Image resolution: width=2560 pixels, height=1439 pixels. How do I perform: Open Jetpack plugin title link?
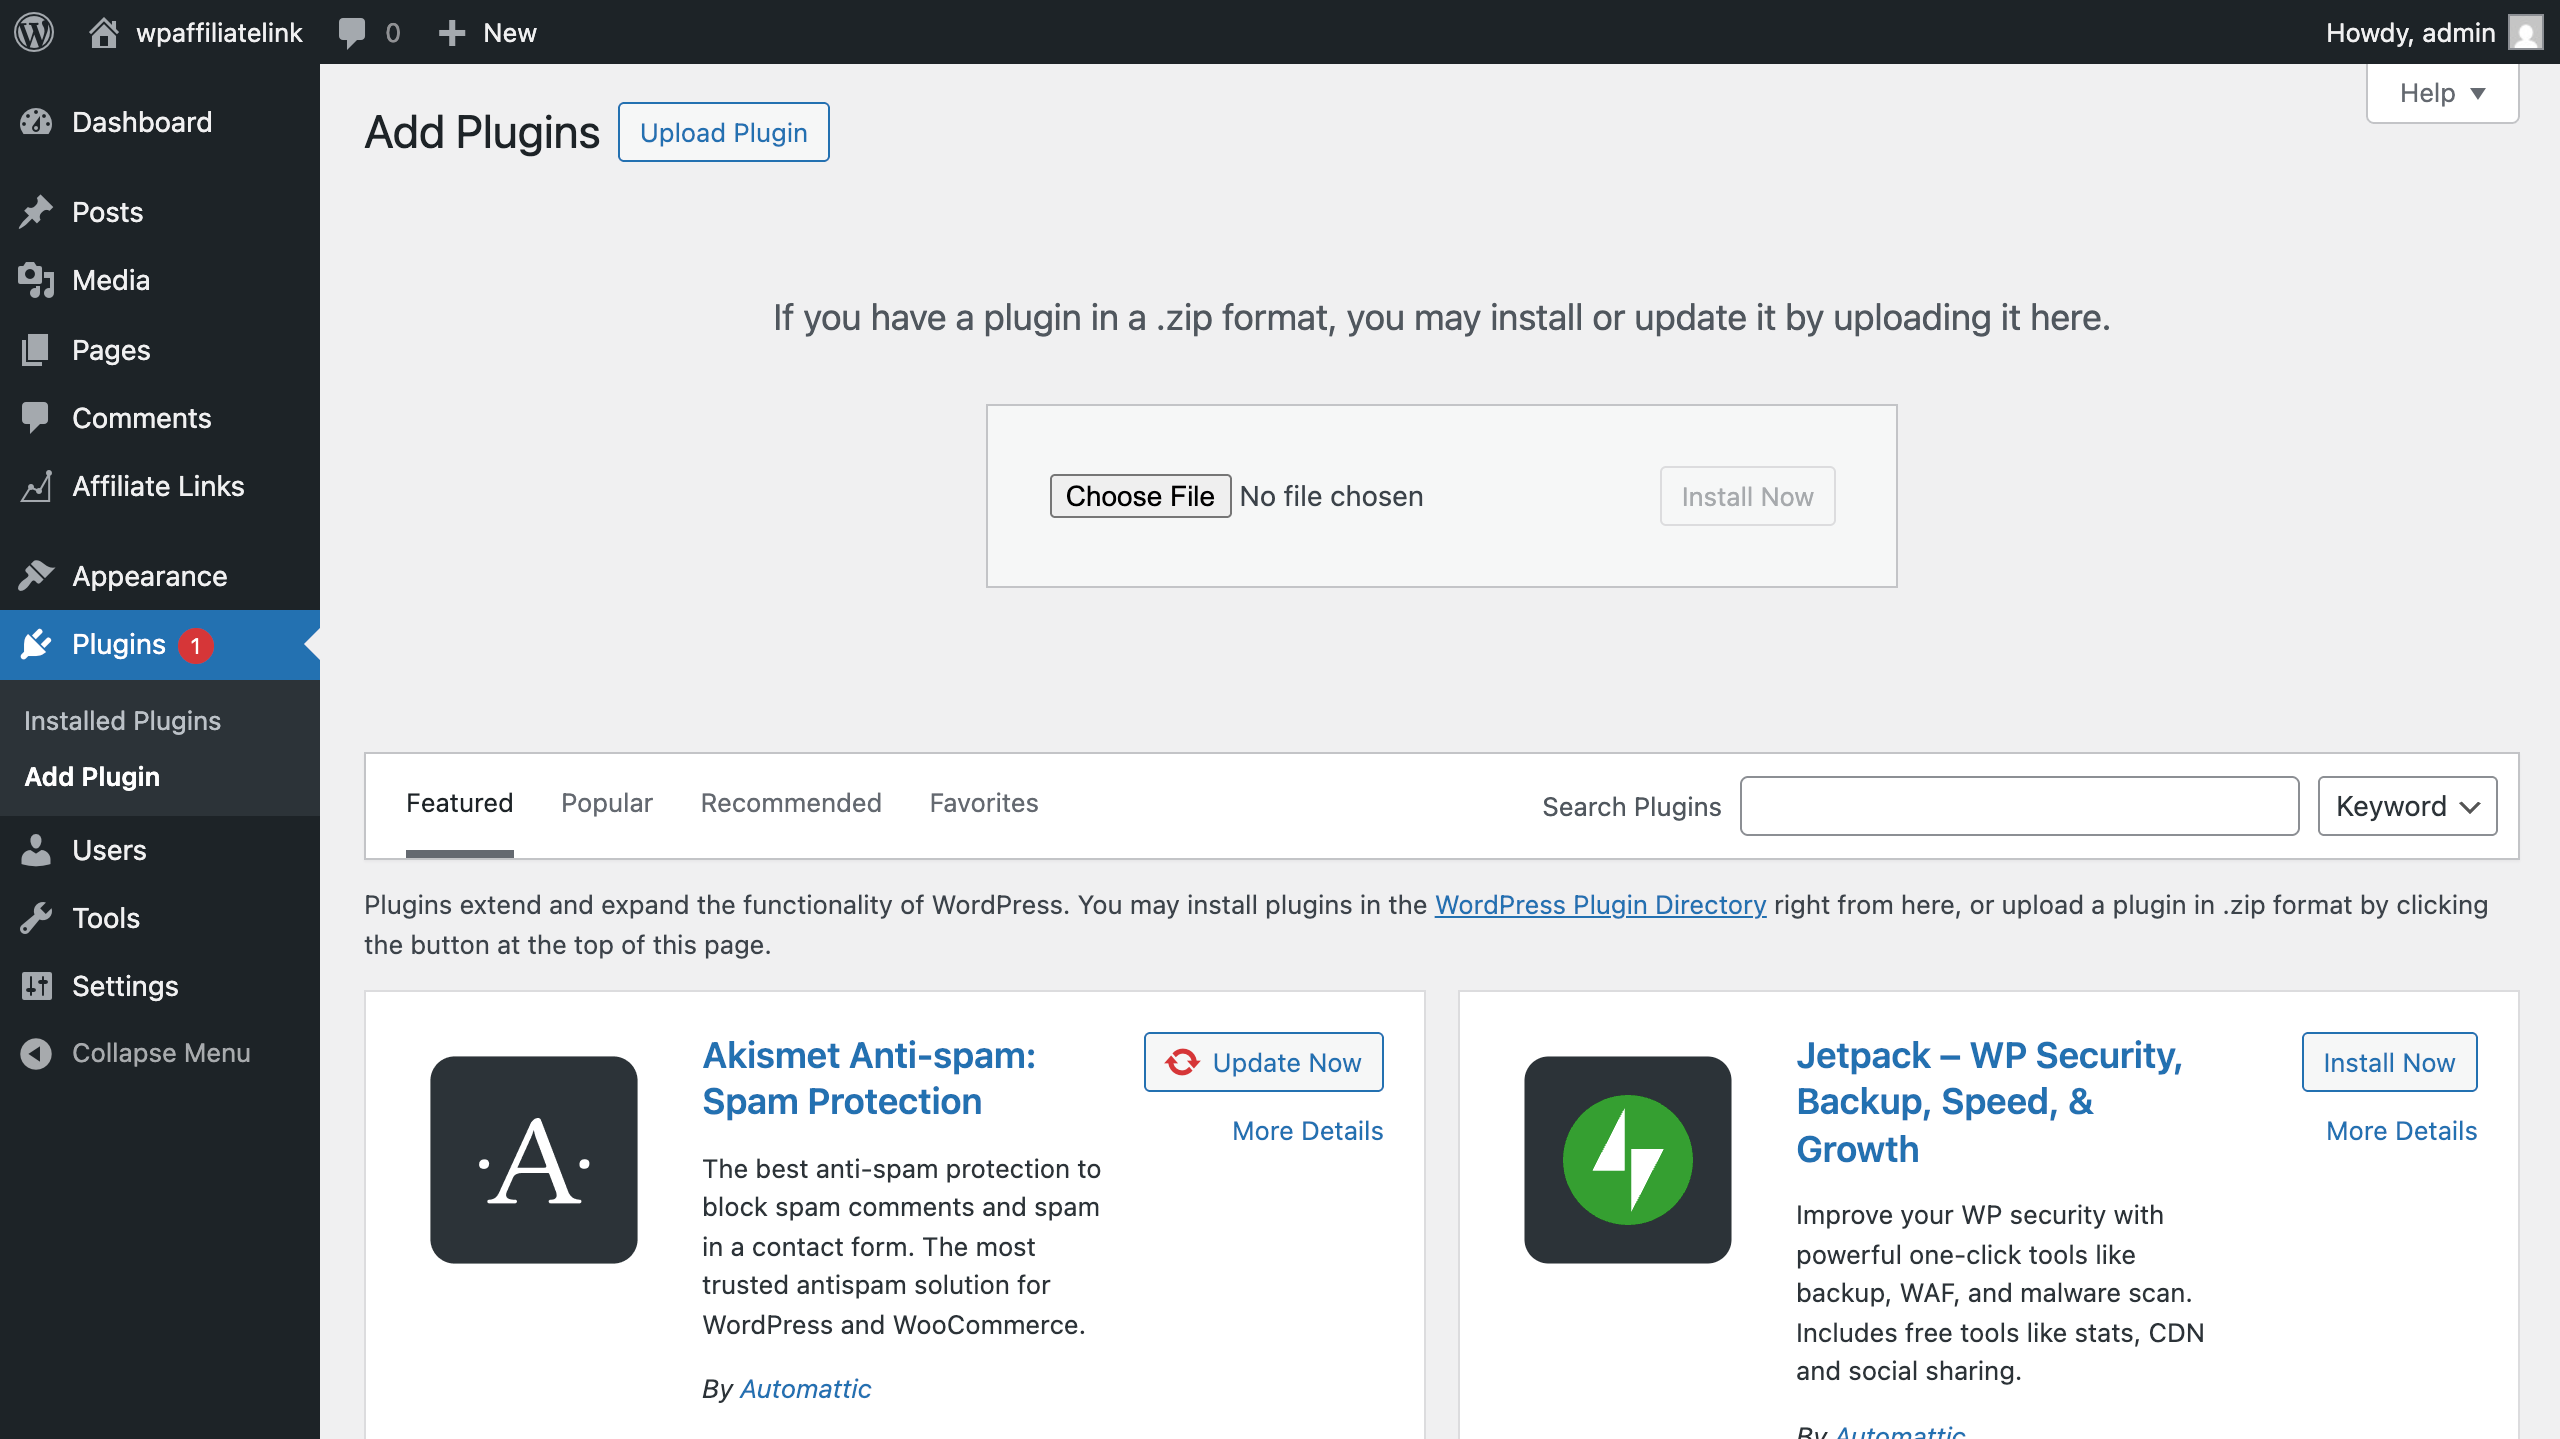click(x=1989, y=1102)
